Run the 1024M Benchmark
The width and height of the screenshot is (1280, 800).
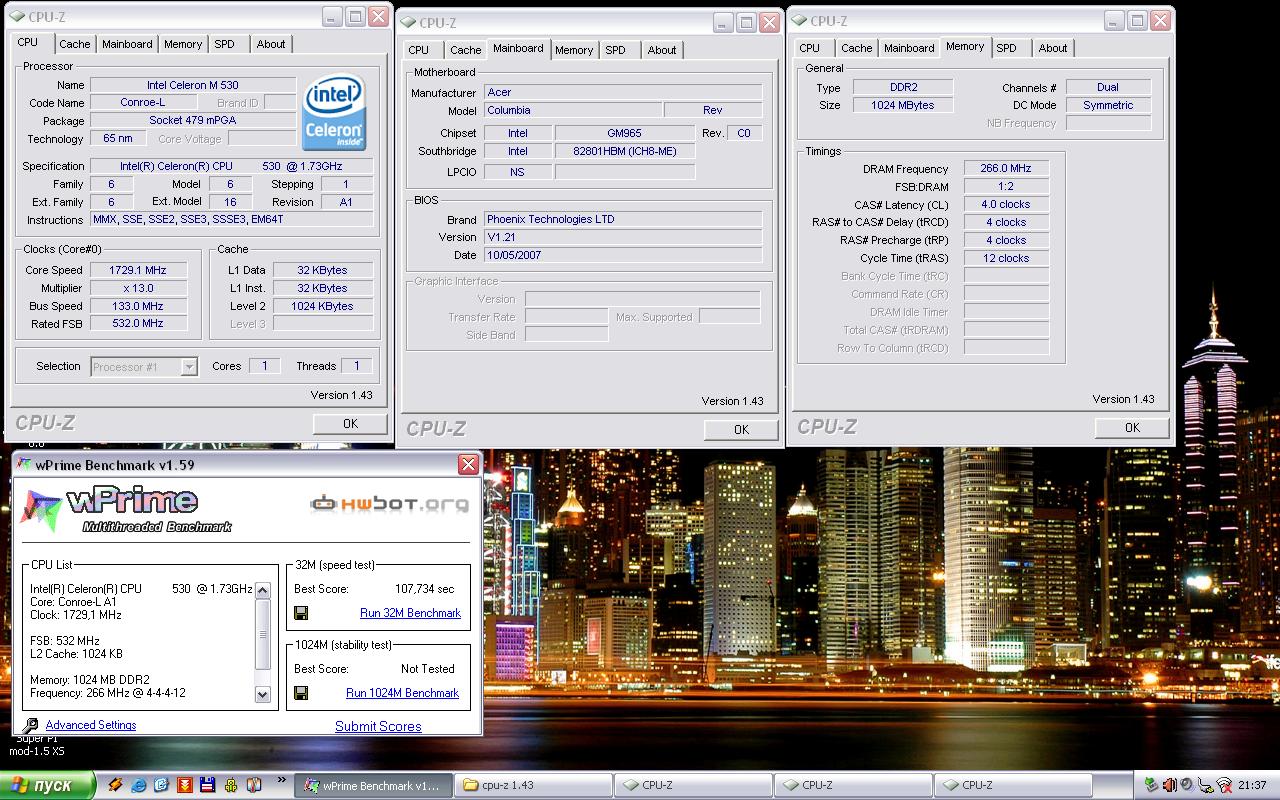(x=402, y=693)
